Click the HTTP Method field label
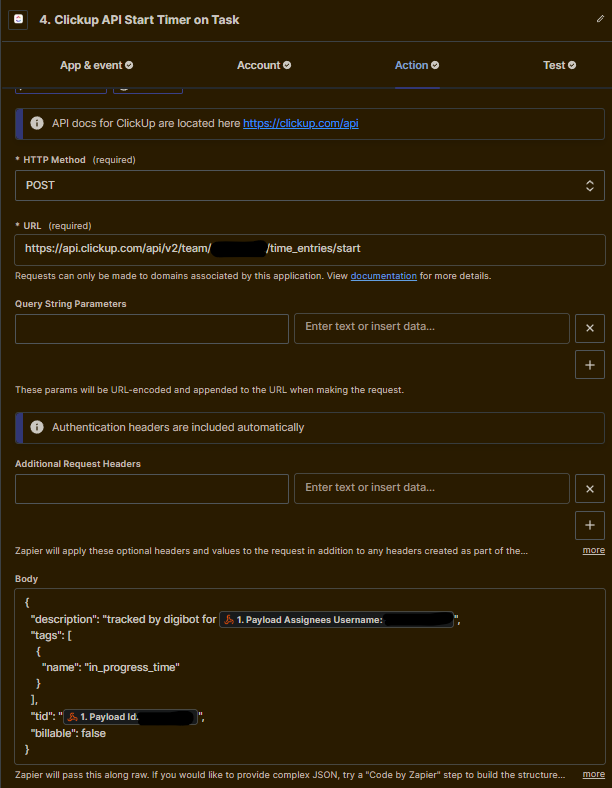 [x=54, y=160]
